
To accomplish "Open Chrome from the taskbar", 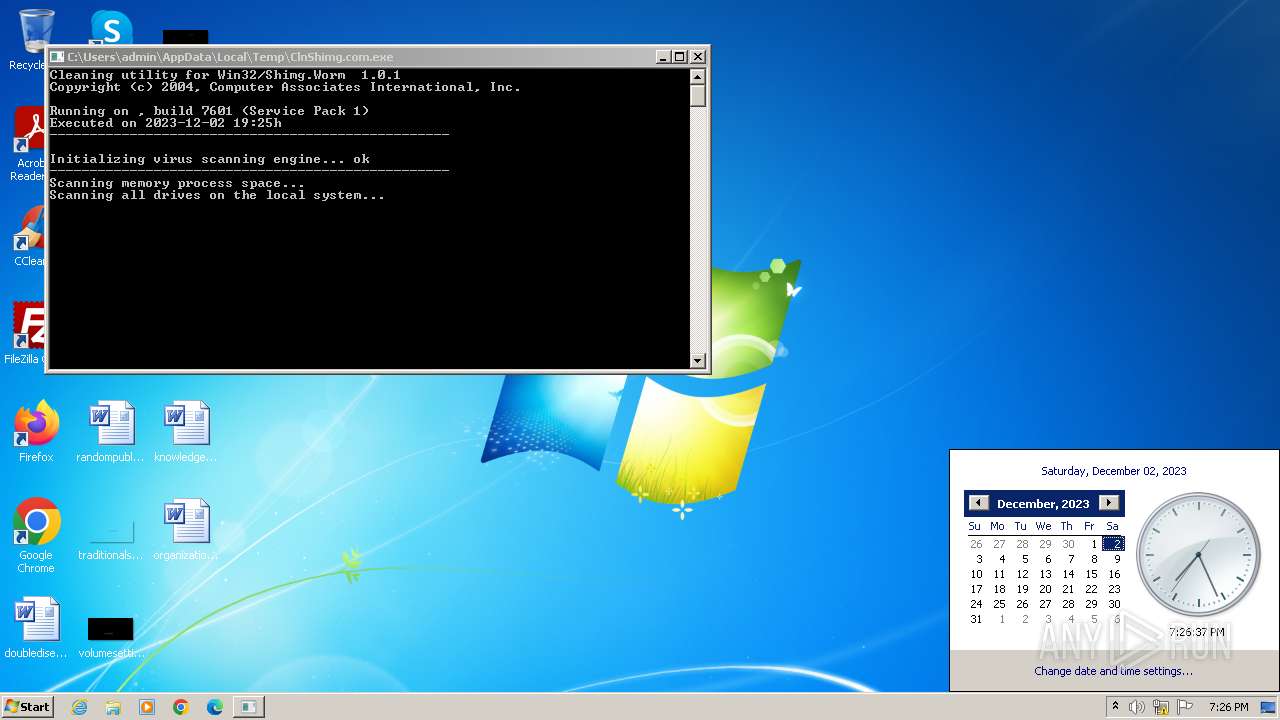I will pos(181,707).
